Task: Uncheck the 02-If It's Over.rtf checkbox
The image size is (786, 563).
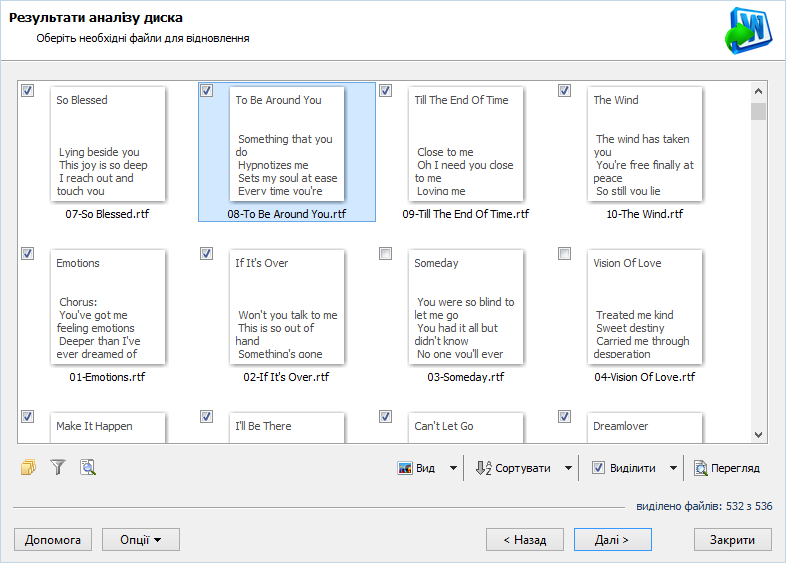Action: [x=207, y=254]
